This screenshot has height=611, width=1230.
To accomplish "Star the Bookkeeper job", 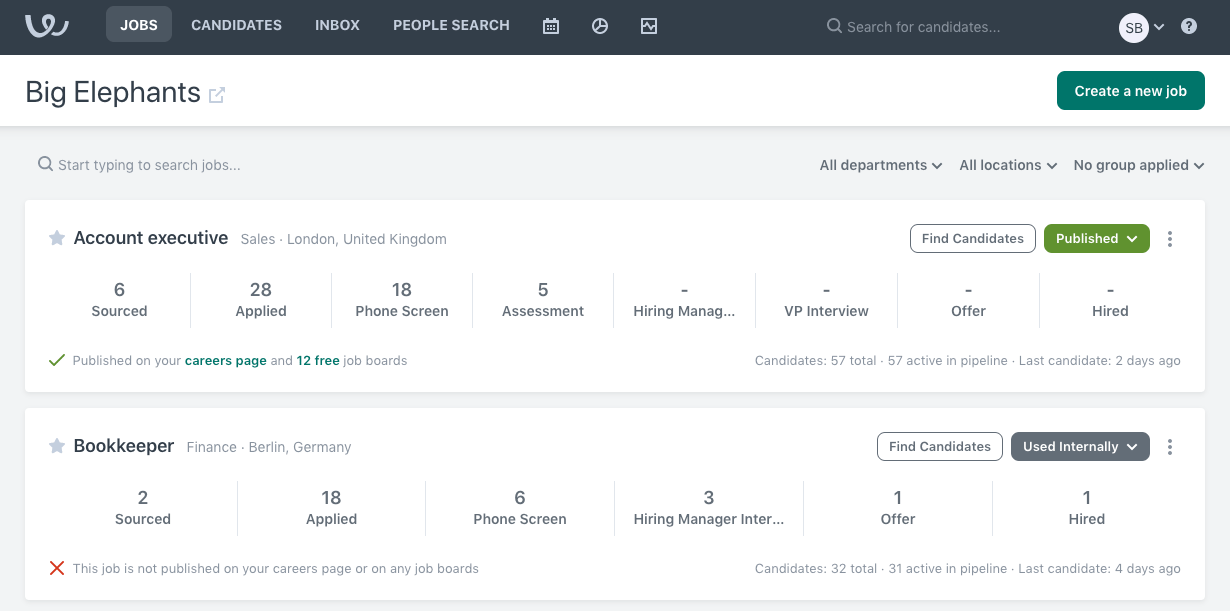I will pyautogui.click(x=57, y=446).
